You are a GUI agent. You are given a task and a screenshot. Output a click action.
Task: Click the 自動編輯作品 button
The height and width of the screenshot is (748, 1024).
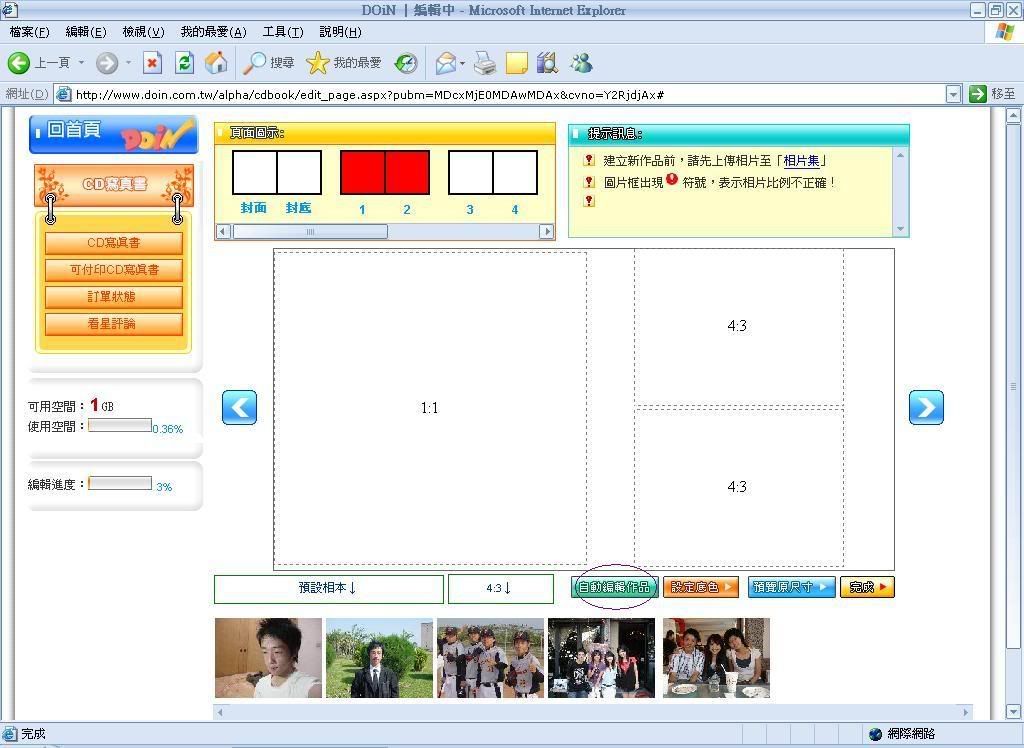coord(615,587)
